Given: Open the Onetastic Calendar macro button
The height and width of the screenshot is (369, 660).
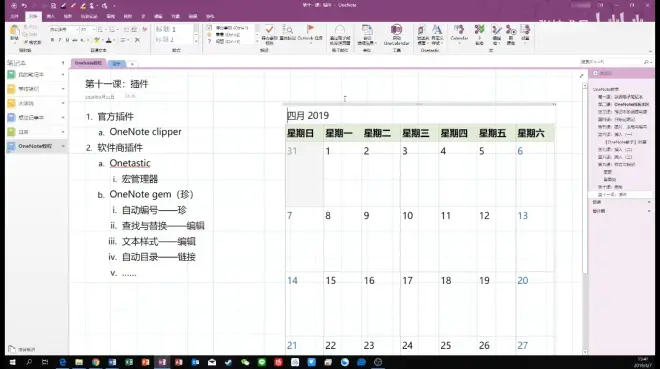Looking at the screenshot, I should click(459, 33).
